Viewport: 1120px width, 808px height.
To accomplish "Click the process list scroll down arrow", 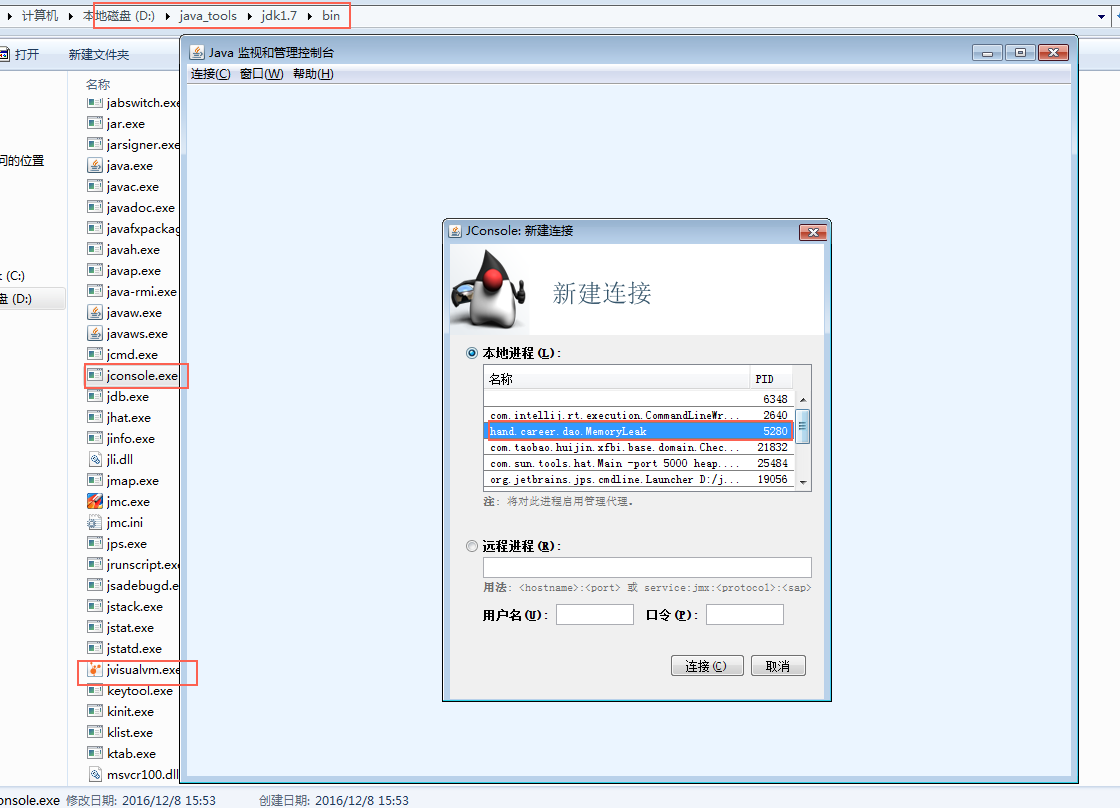I will (803, 482).
